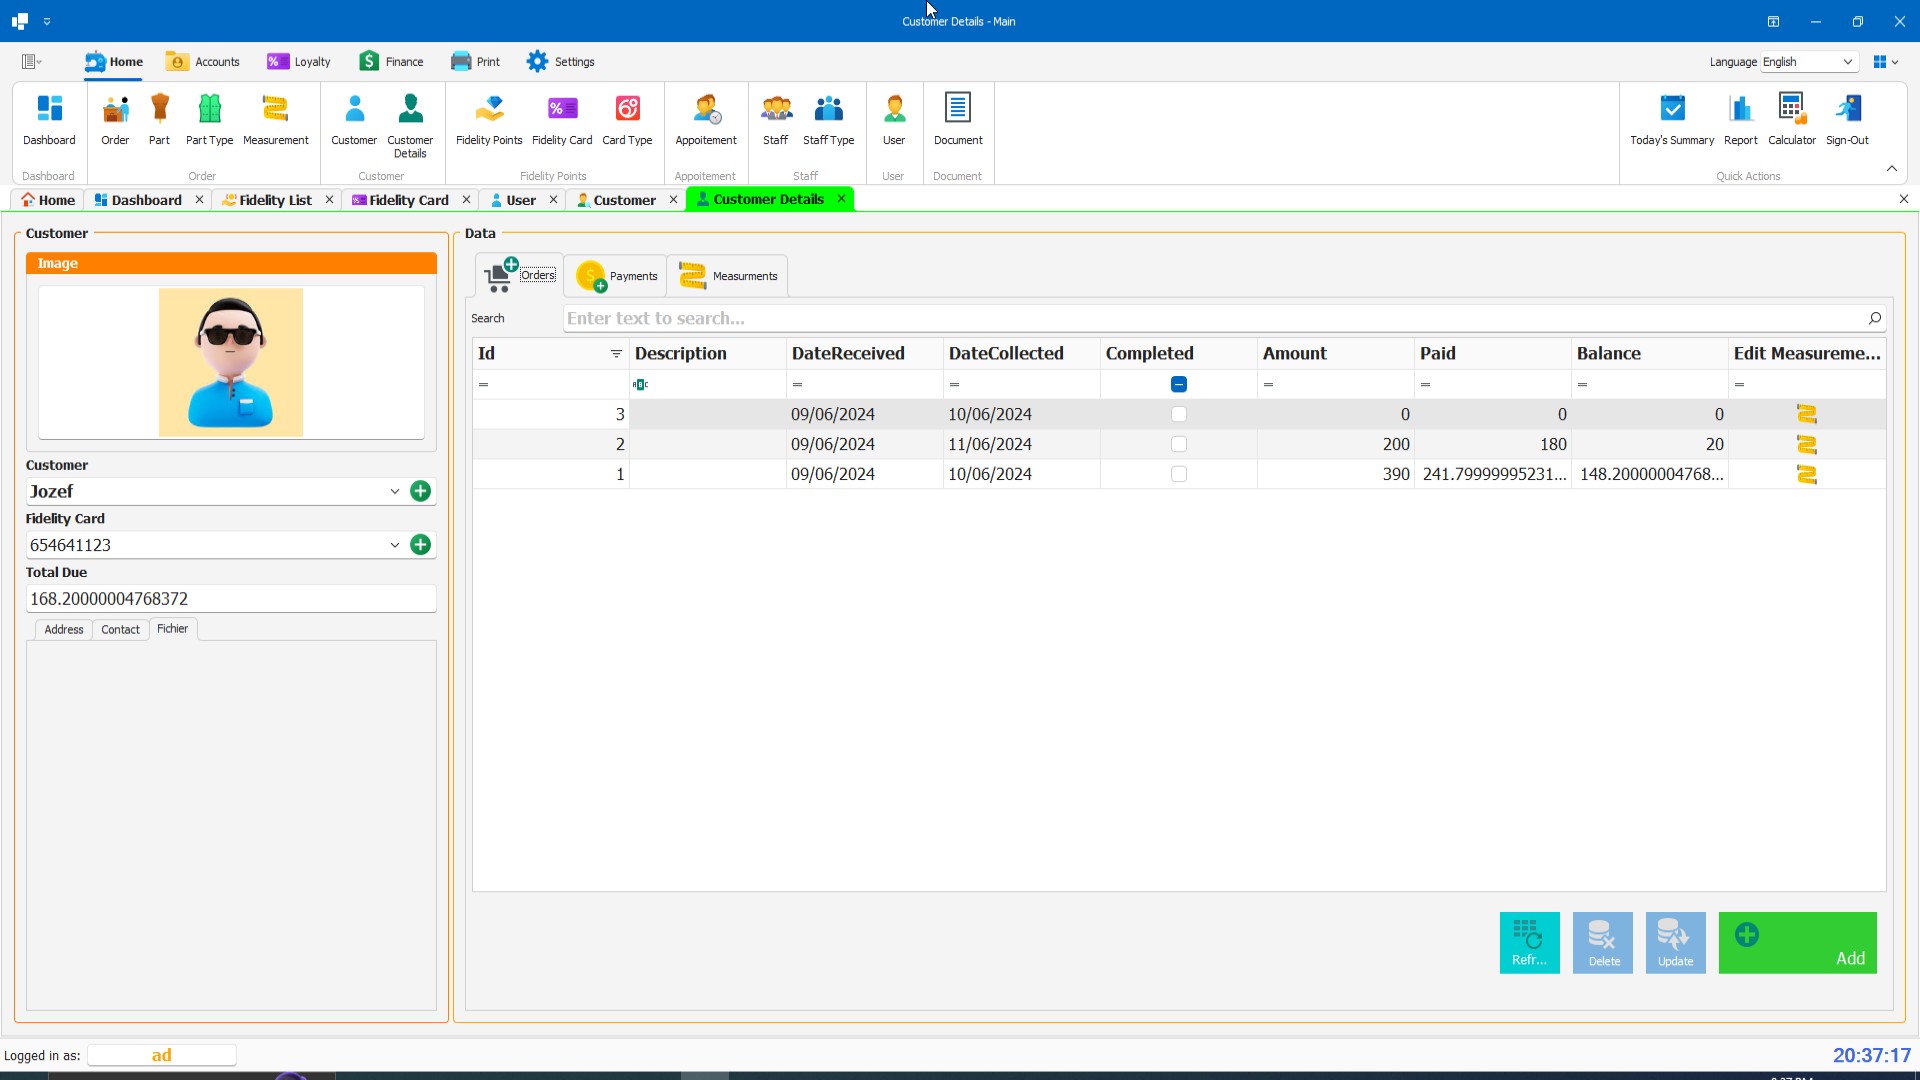Launch the Calculator quick action
Image resolution: width=1920 pixels, height=1080 pixels.
pos(1791,119)
